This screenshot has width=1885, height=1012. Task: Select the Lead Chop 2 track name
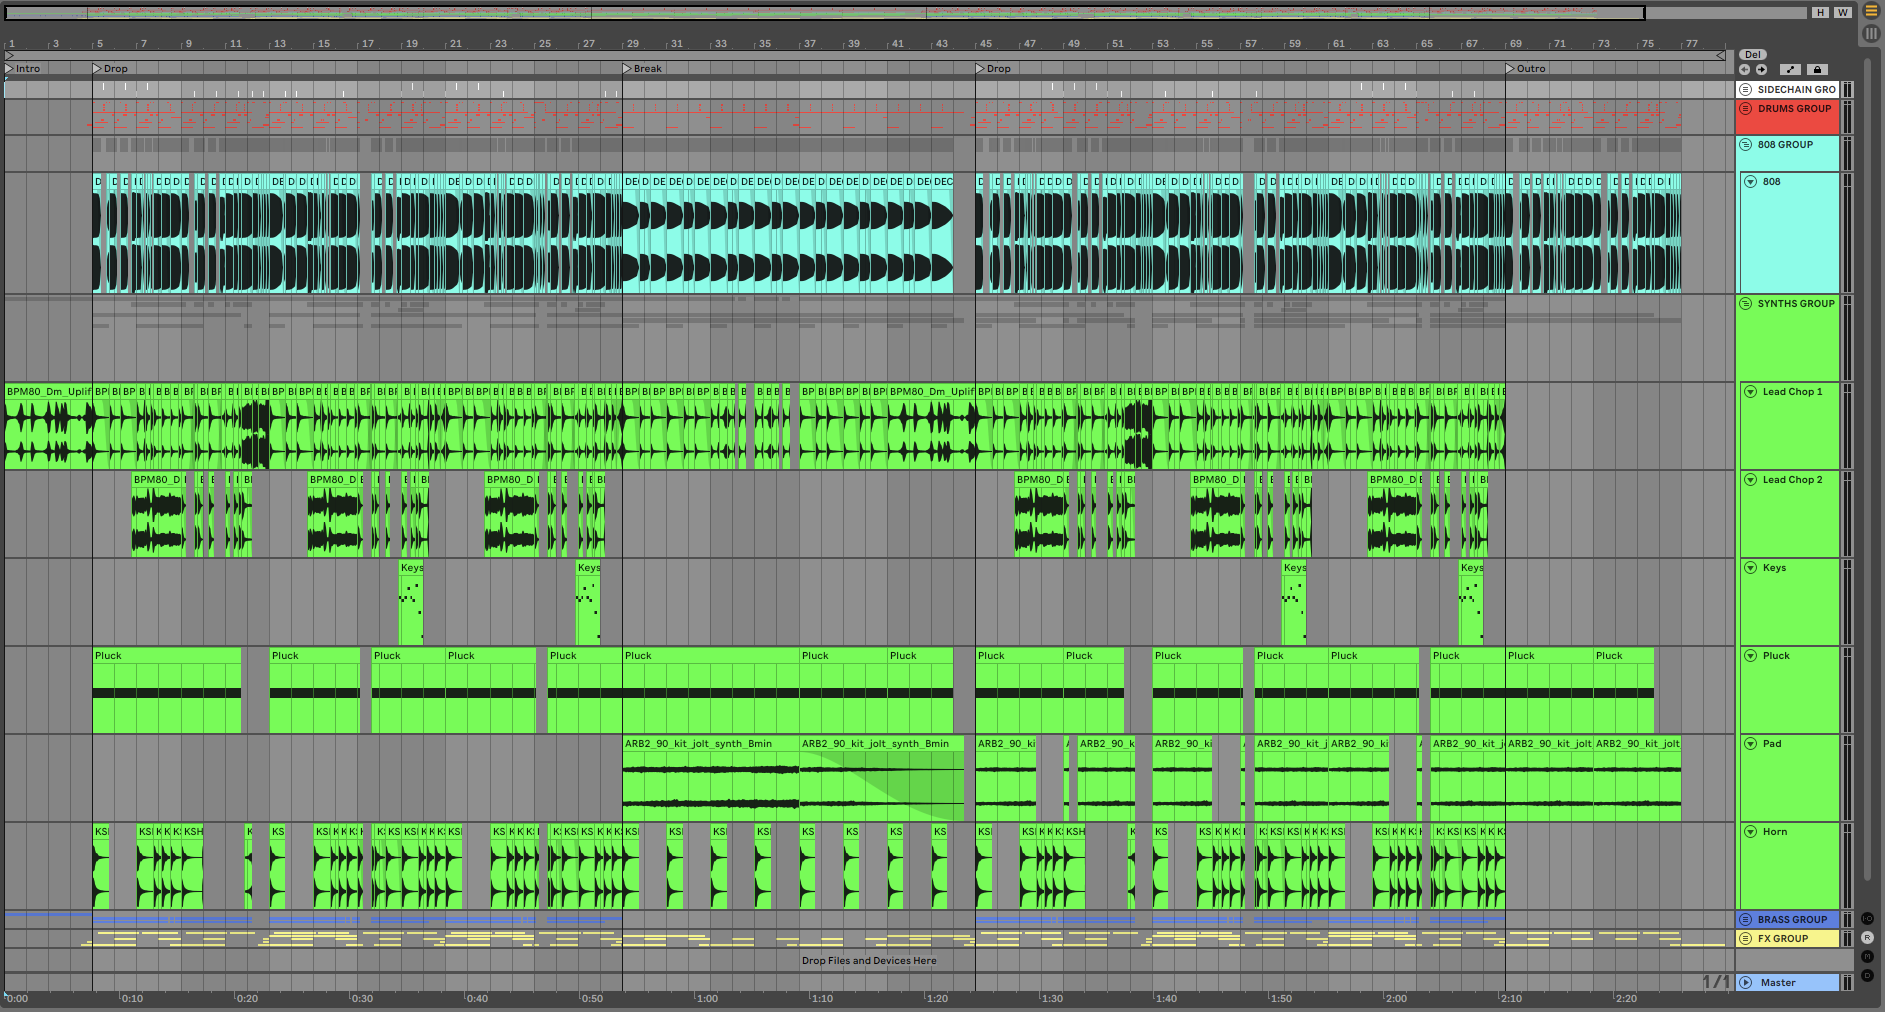[x=1792, y=480]
